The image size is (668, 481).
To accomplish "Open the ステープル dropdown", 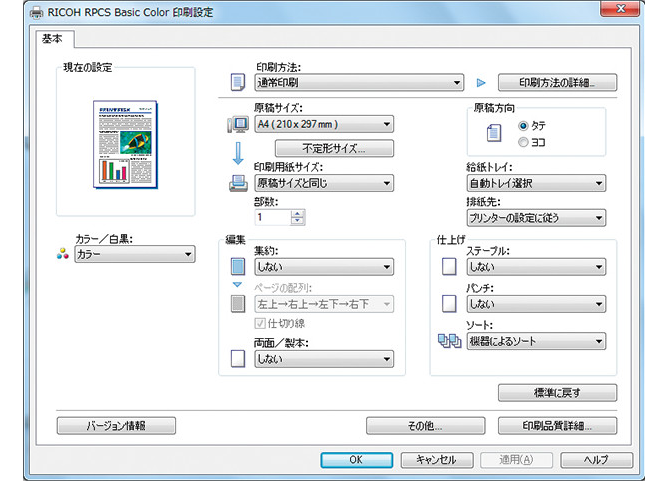I will pyautogui.click(x=536, y=267).
